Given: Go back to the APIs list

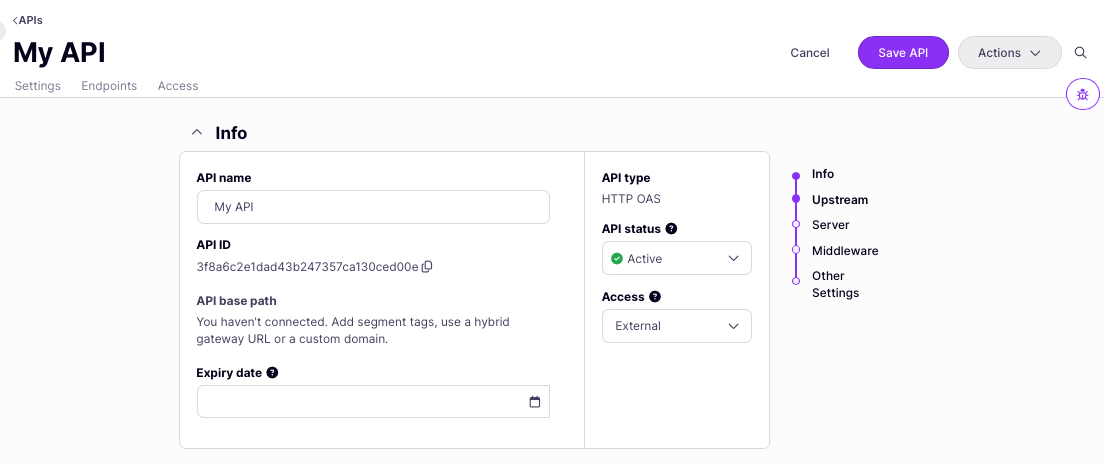Looking at the screenshot, I should tap(28, 20).
